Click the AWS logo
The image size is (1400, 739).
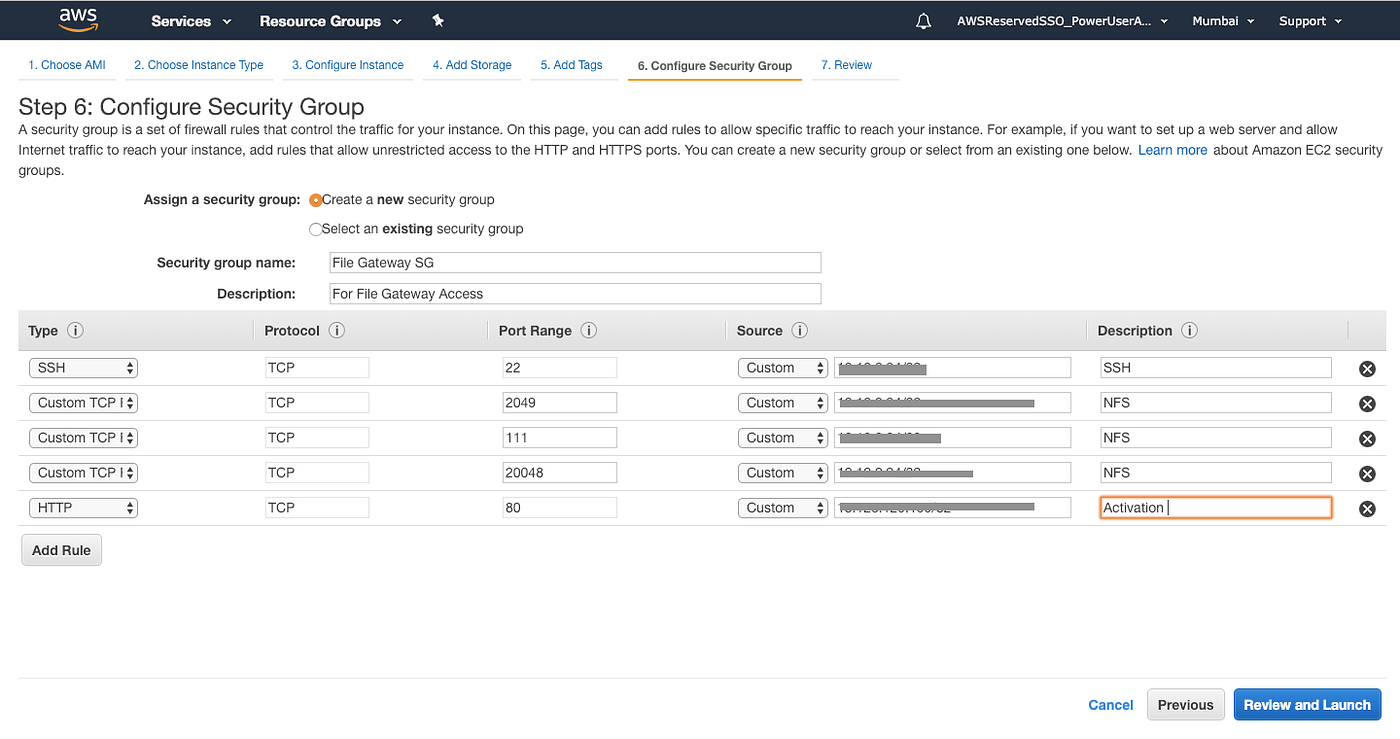click(x=78, y=20)
